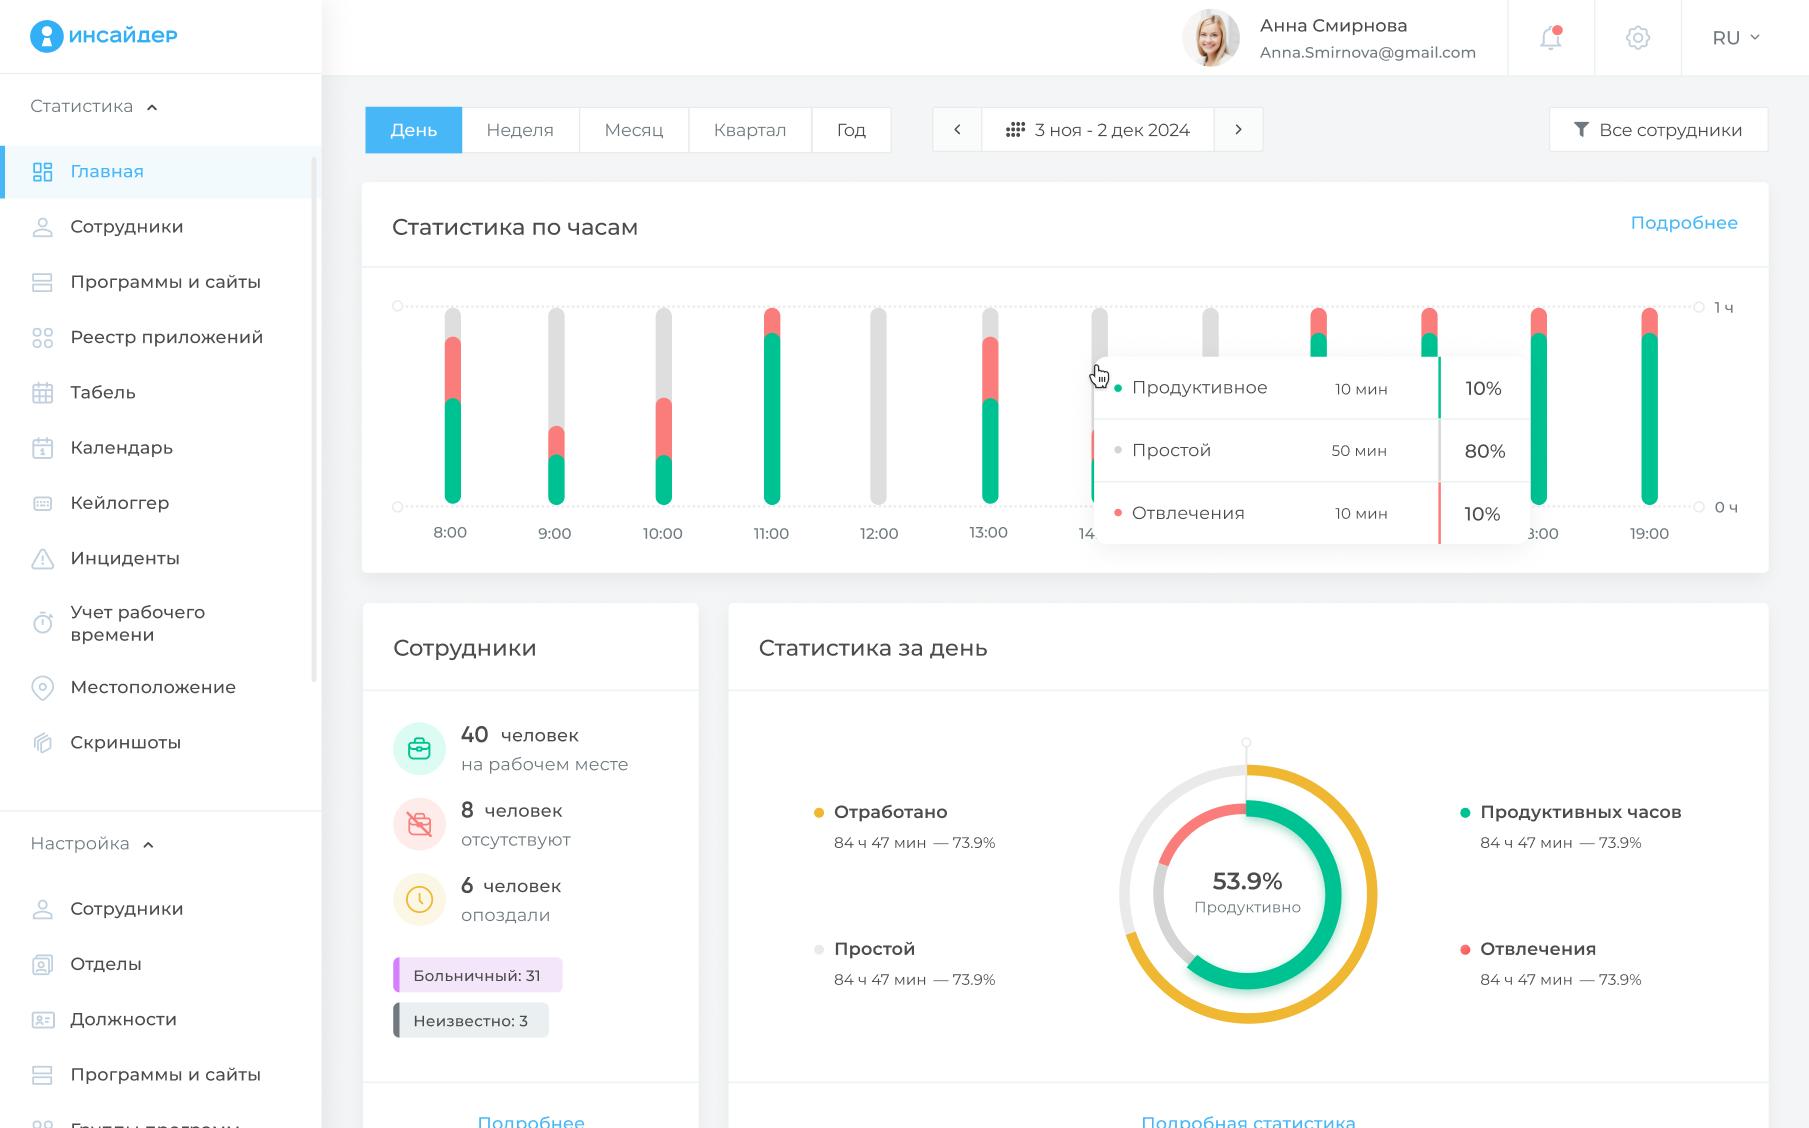Screen dimensions: 1809x1128
Task: Click the Больничный: 31 status tag
Action: [x=477, y=975]
